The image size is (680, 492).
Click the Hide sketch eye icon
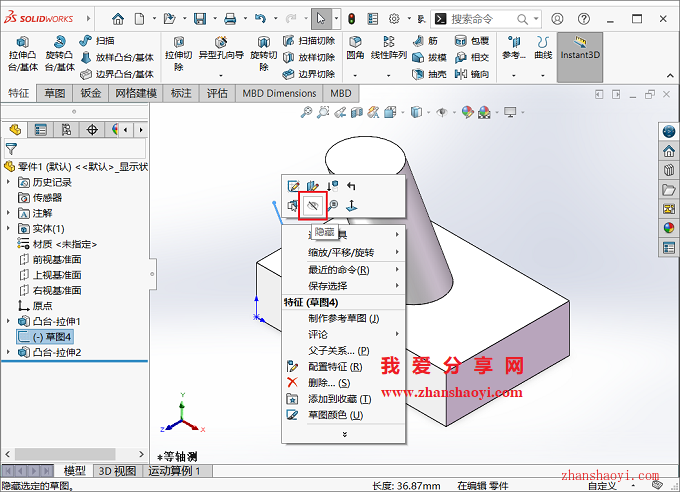(x=313, y=205)
